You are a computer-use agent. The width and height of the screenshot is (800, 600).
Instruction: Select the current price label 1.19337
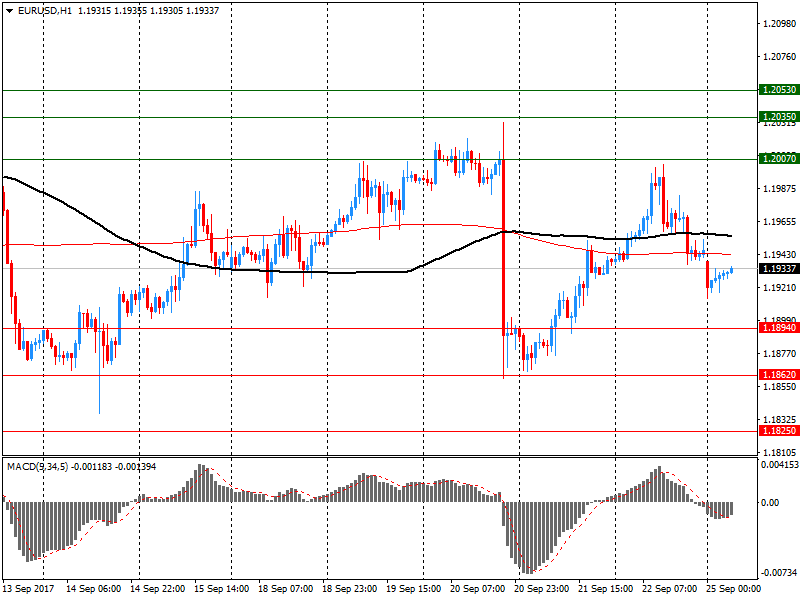(779, 268)
